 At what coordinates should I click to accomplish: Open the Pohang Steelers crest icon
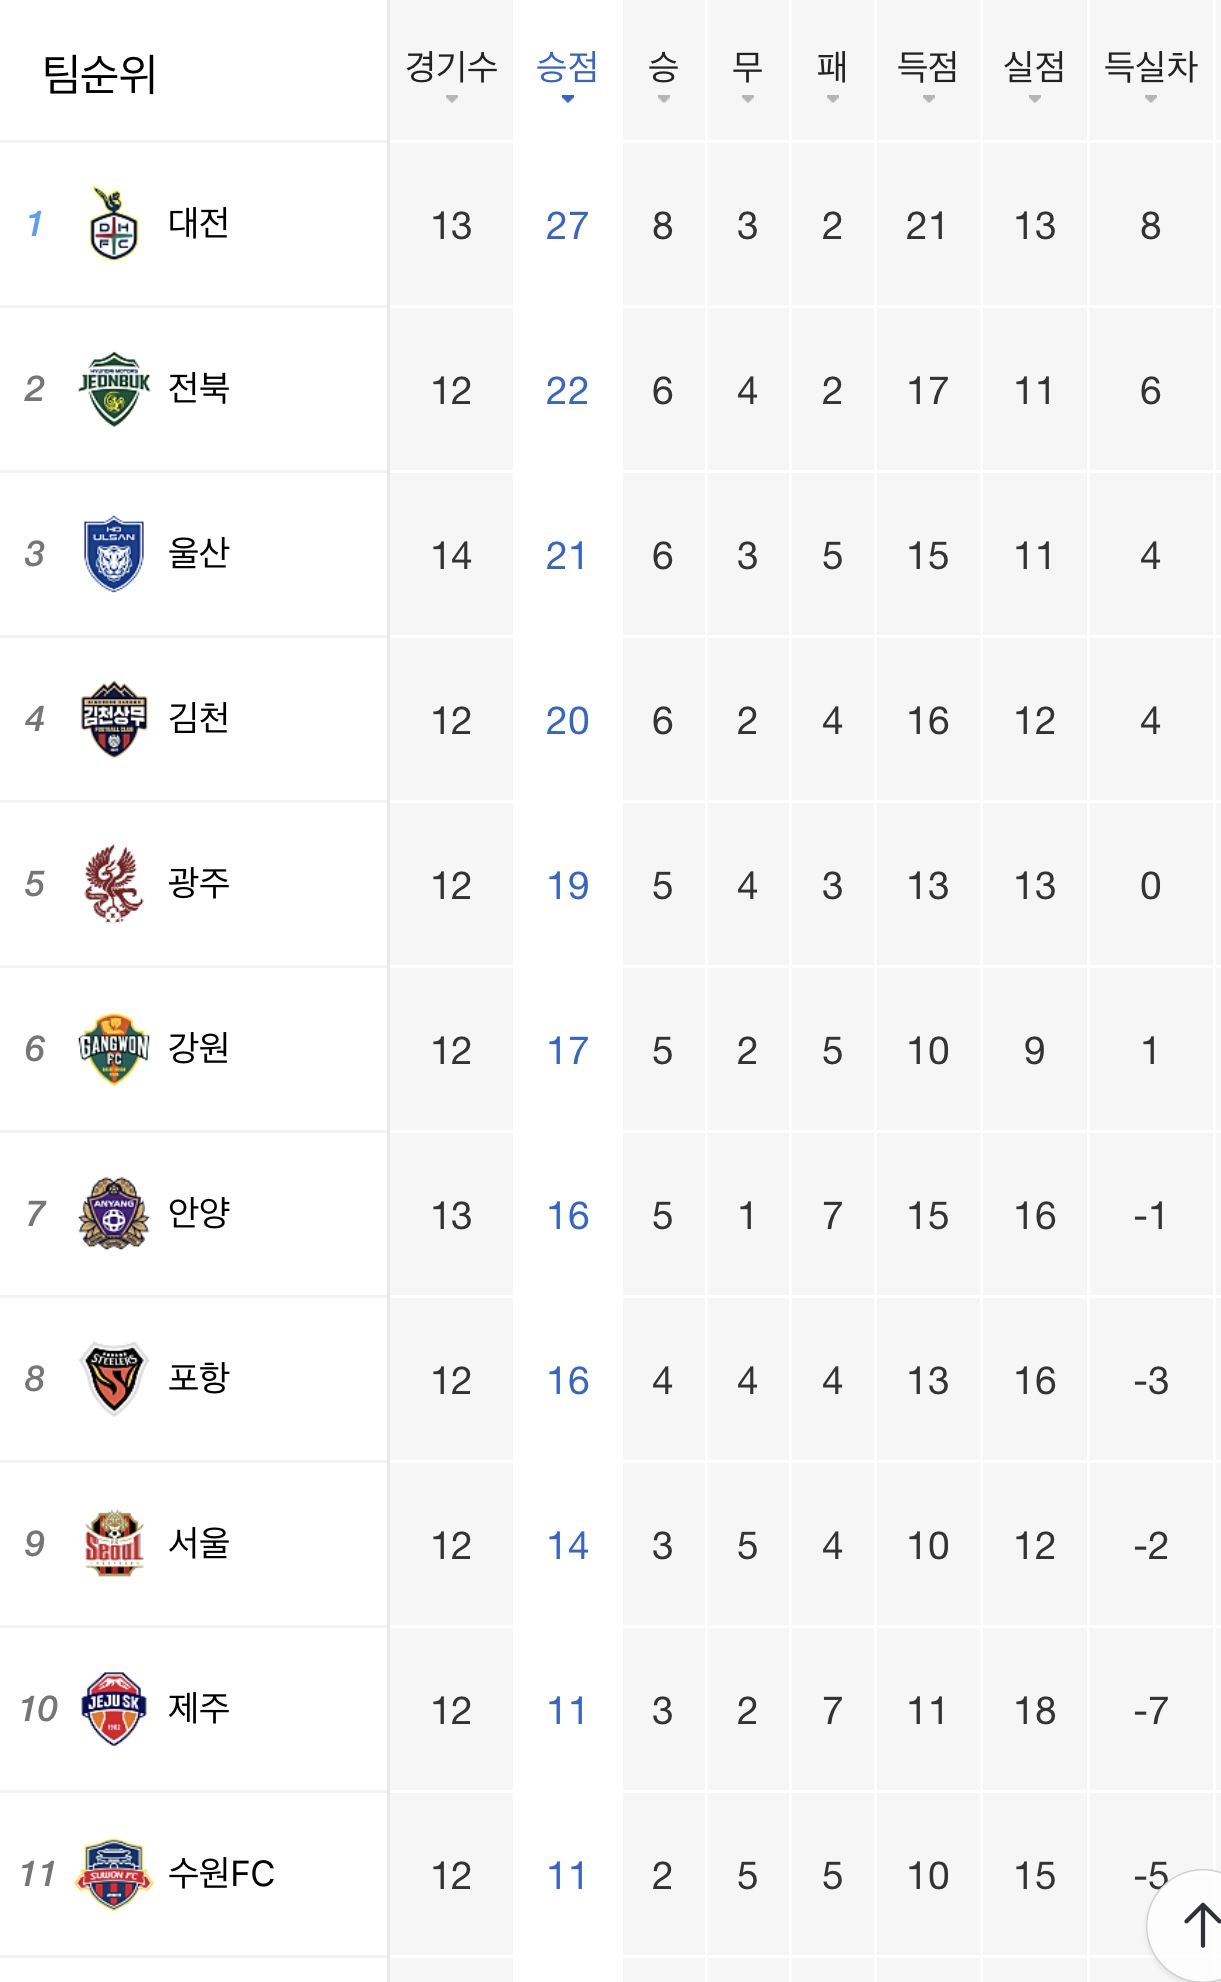tap(114, 1379)
